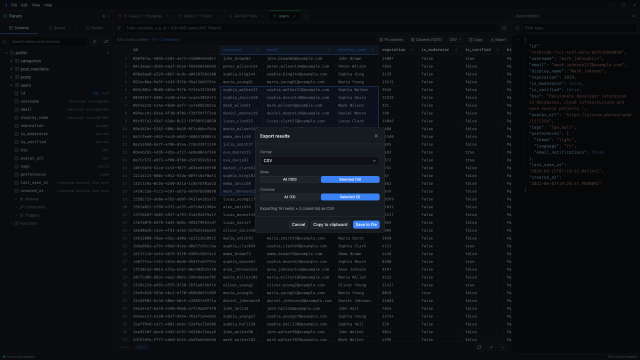Open the Get All Posts tab

[246, 16]
